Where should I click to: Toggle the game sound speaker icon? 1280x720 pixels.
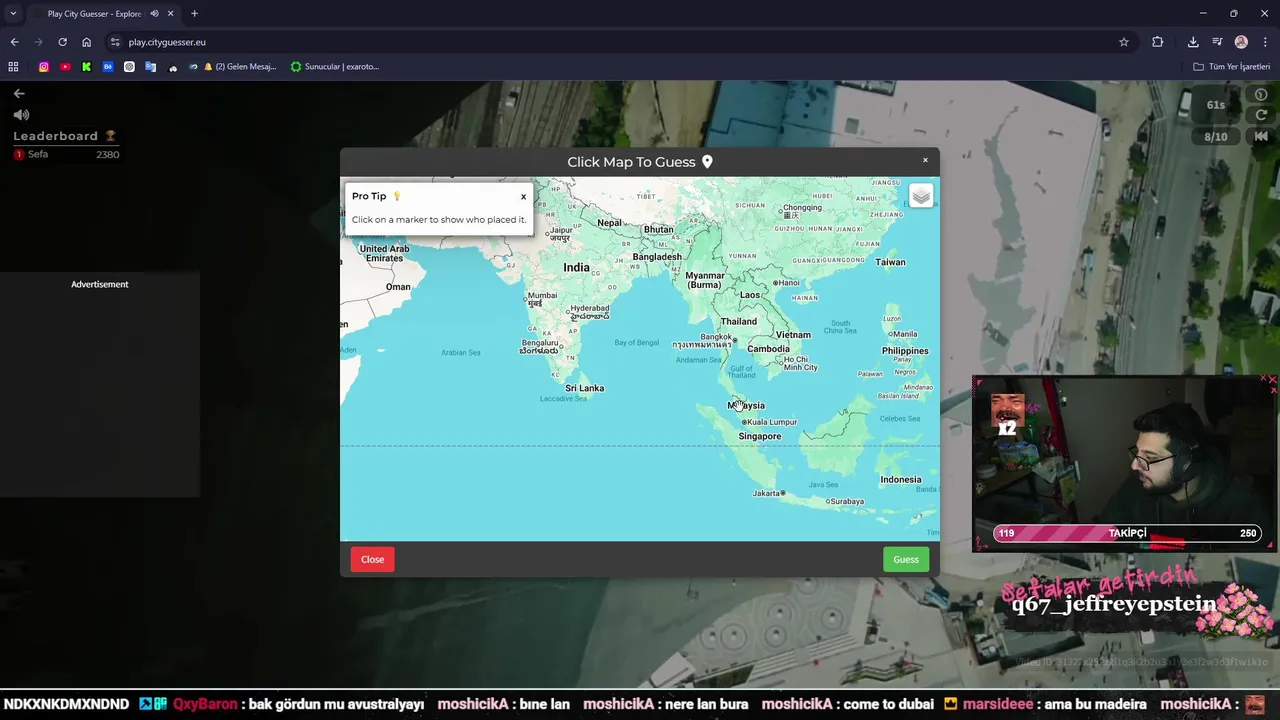pyautogui.click(x=21, y=115)
